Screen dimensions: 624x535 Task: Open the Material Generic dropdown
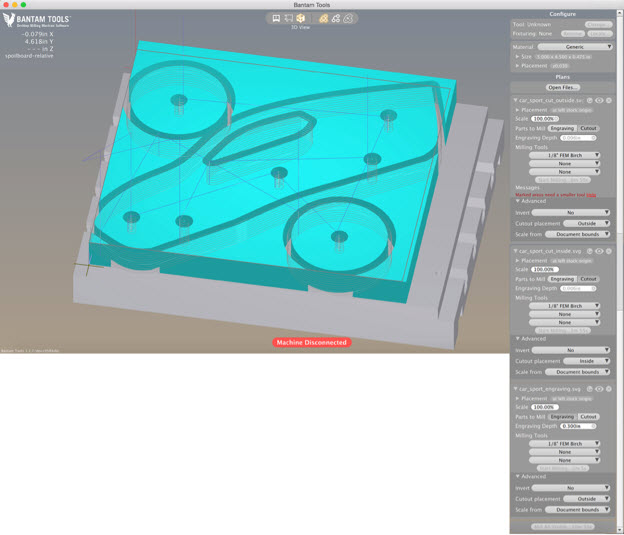pos(575,47)
